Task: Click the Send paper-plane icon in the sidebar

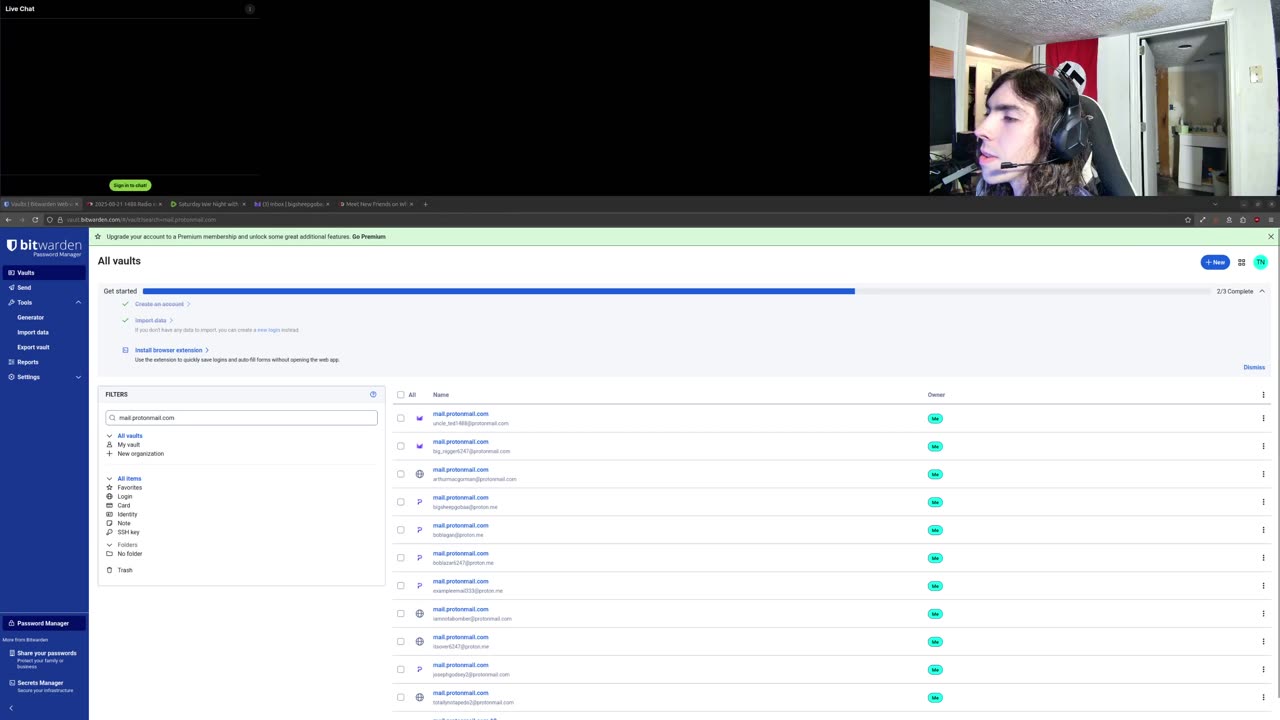Action: (x=11, y=288)
